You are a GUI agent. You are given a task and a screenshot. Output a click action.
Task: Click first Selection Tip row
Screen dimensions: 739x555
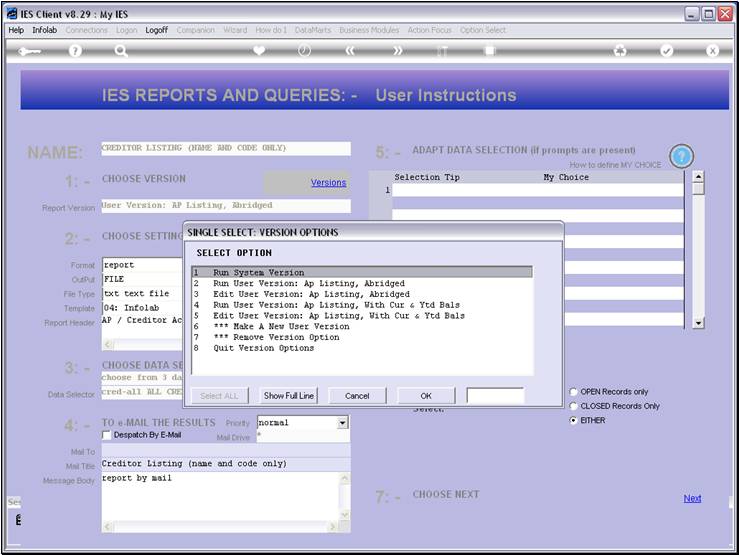click(x=538, y=190)
